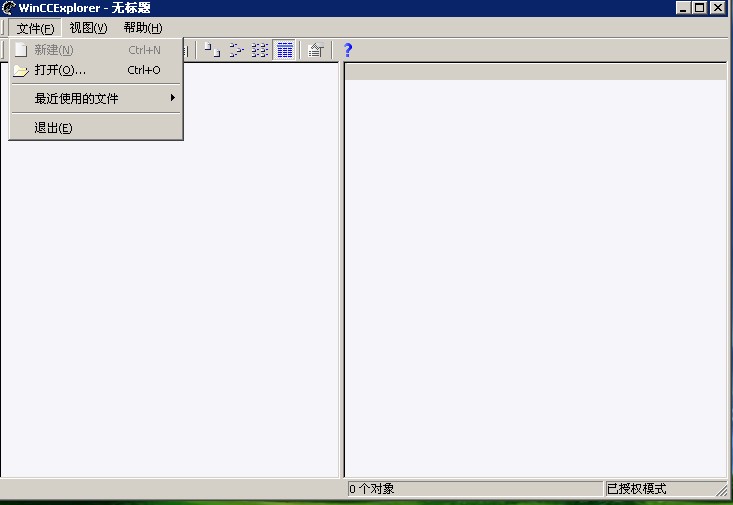Click the vertical splitter between panes
Viewport: 733px width, 505px height.
342,270
